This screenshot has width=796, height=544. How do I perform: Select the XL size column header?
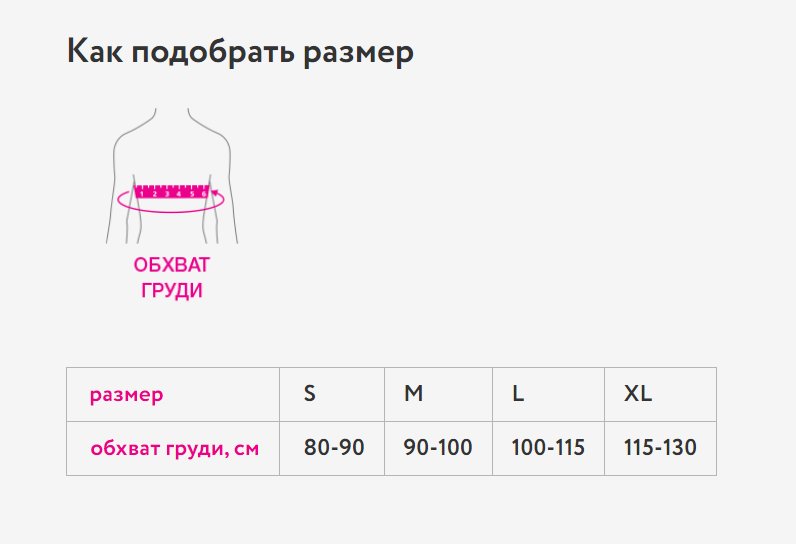[638, 394]
